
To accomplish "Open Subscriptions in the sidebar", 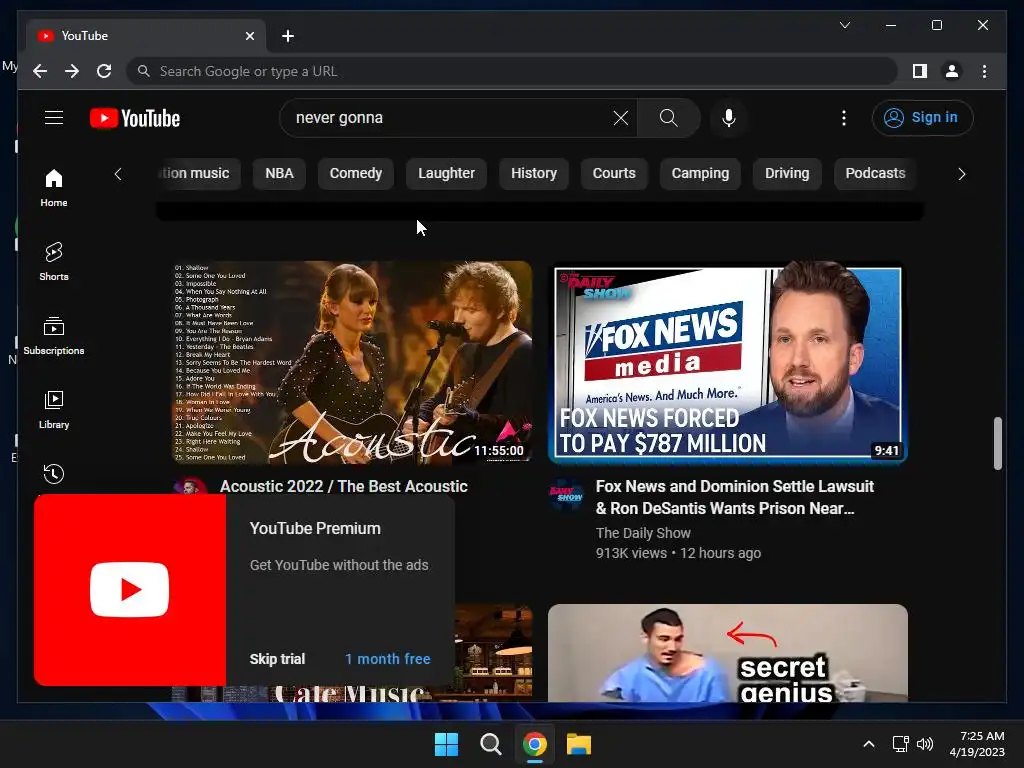I will pyautogui.click(x=54, y=336).
